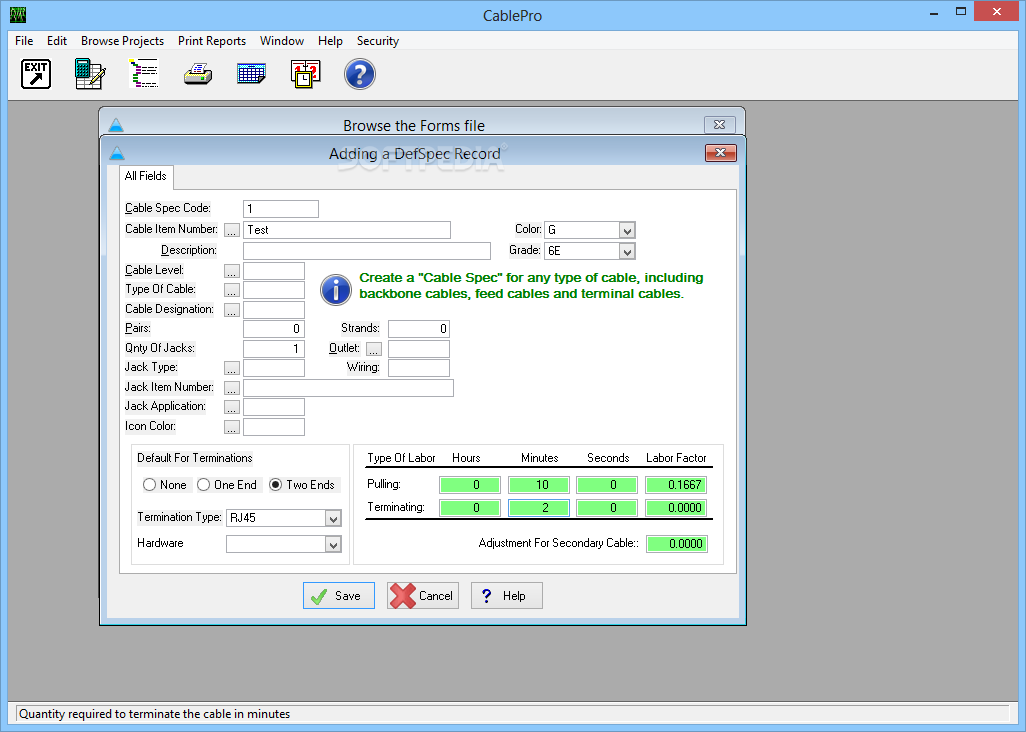Click the Adjustment For Secondary Cable field
This screenshot has width=1026, height=732.
tap(677, 544)
